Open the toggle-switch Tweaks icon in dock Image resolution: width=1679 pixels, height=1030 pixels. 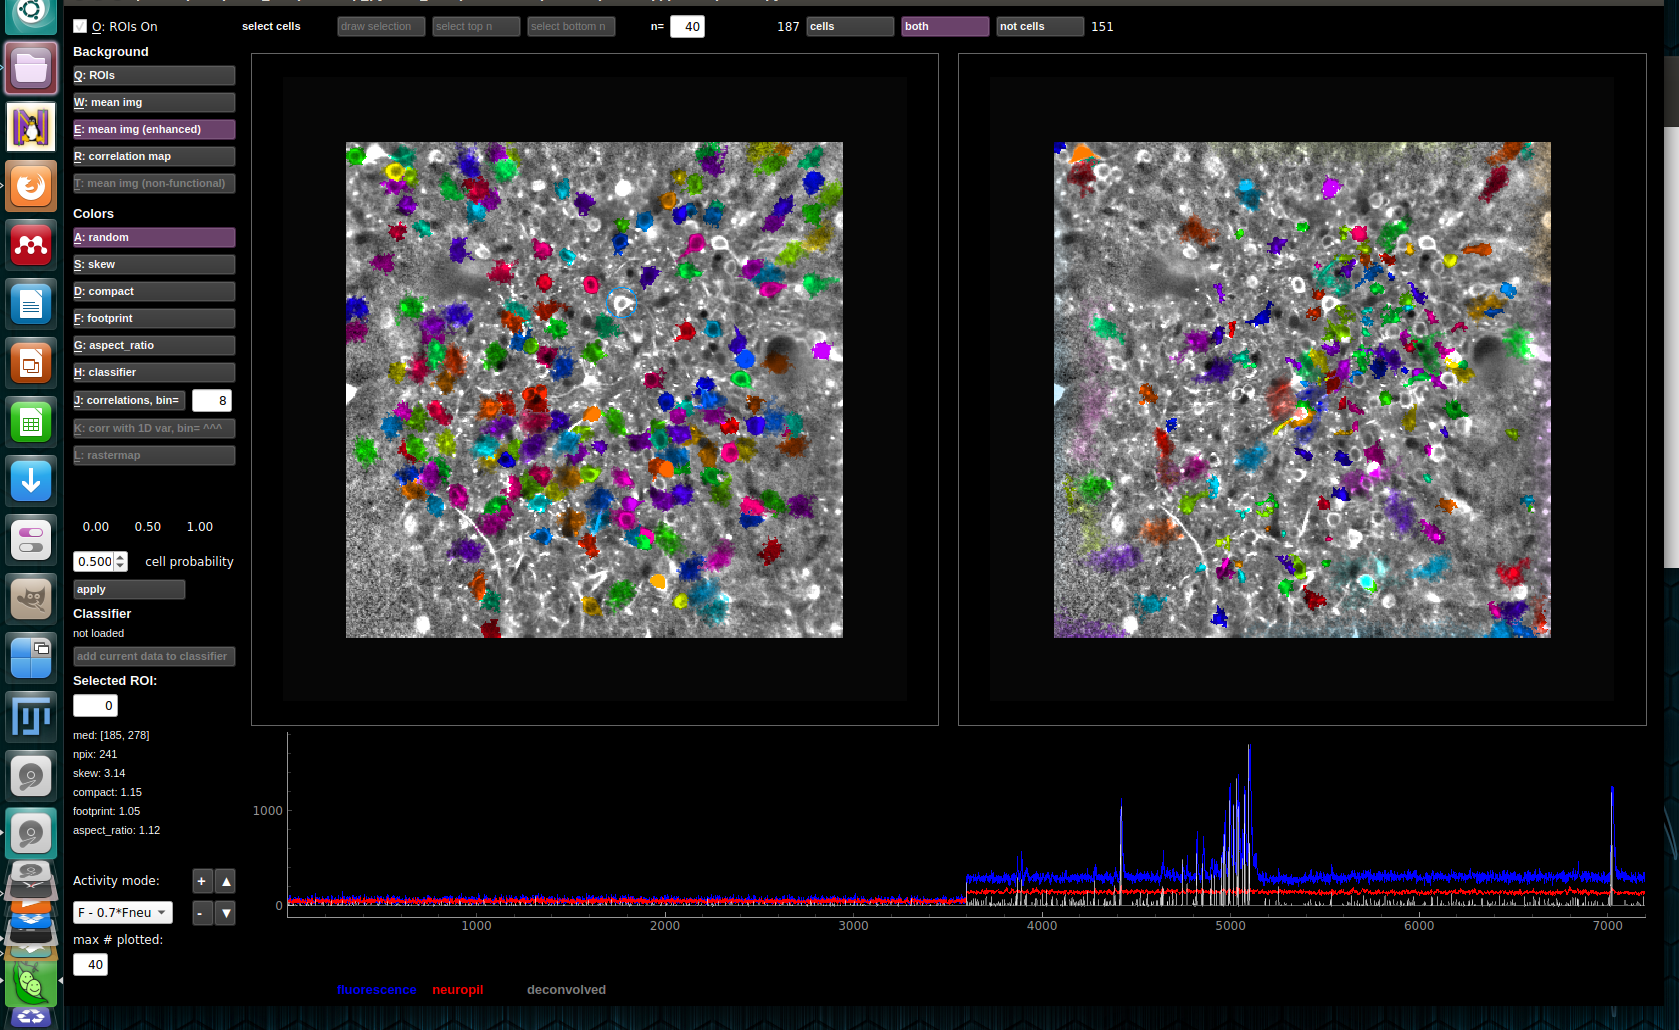point(31,540)
